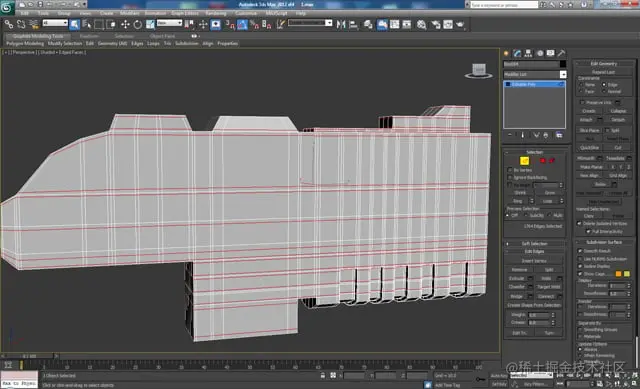Open the Render Setup icon

click(436, 24)
